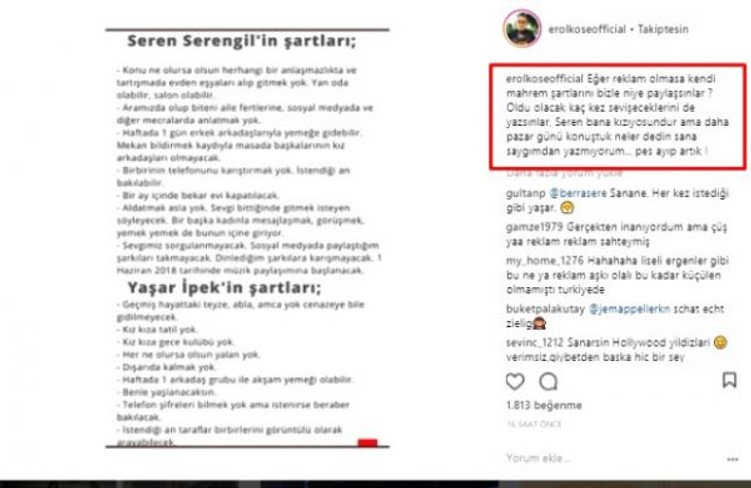Open my_home_1276 commenter profile
The width and height of the screenshot is (751, 488).
(545, 261)
